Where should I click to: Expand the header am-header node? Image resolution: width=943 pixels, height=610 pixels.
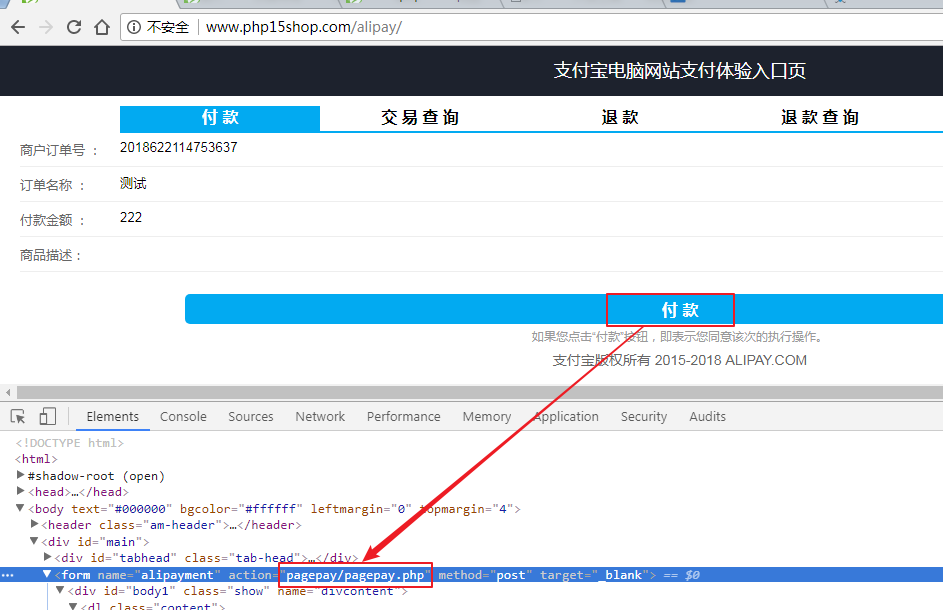click(x=36, y=525)
